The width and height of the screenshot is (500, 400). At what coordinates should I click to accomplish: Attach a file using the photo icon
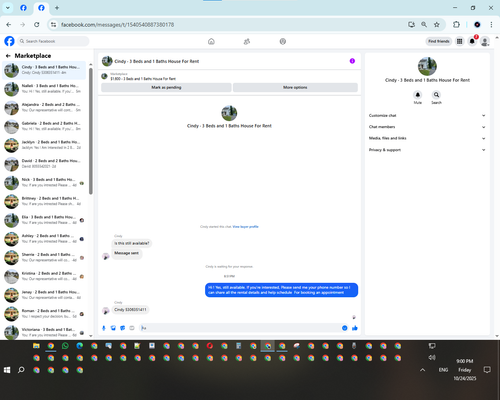(x=113, y=328)
